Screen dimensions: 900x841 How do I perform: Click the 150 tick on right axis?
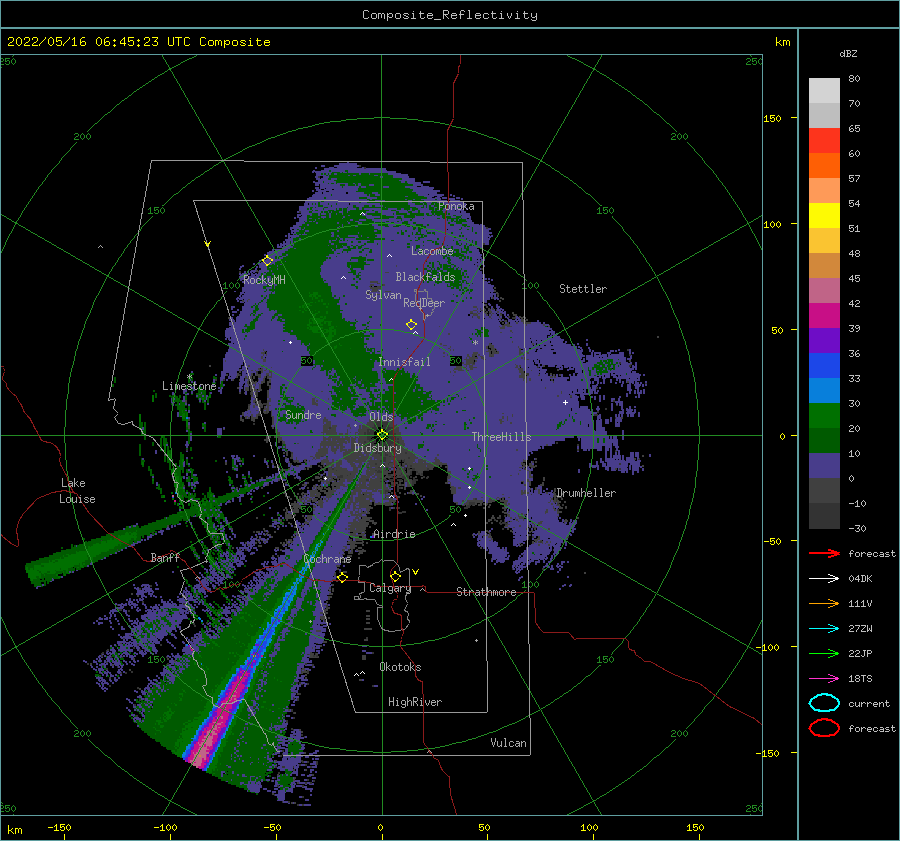click(x=772, y=118)
